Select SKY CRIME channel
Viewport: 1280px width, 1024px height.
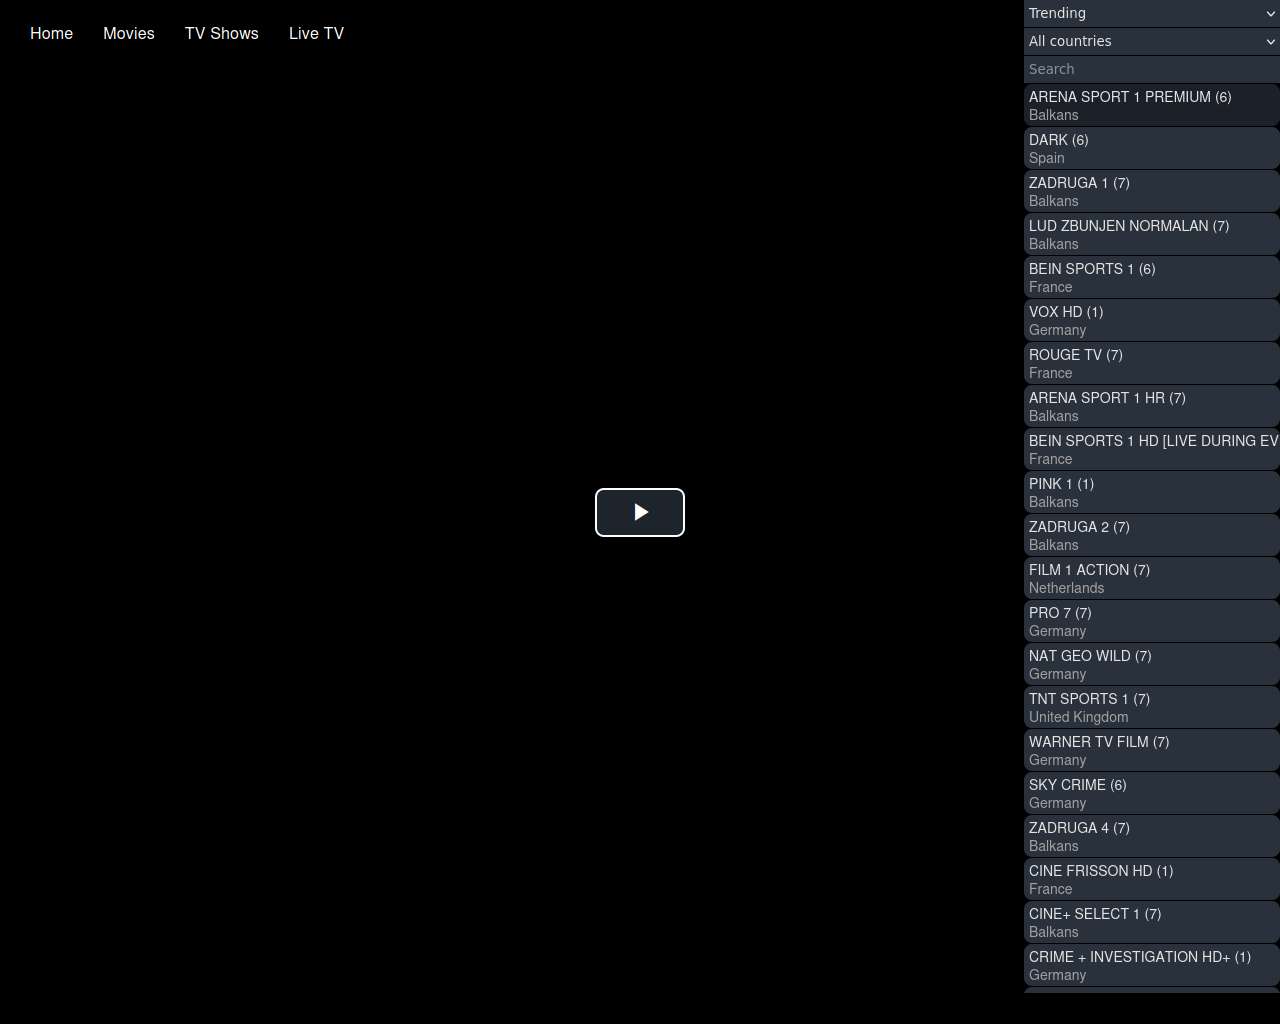[1152, 793]
